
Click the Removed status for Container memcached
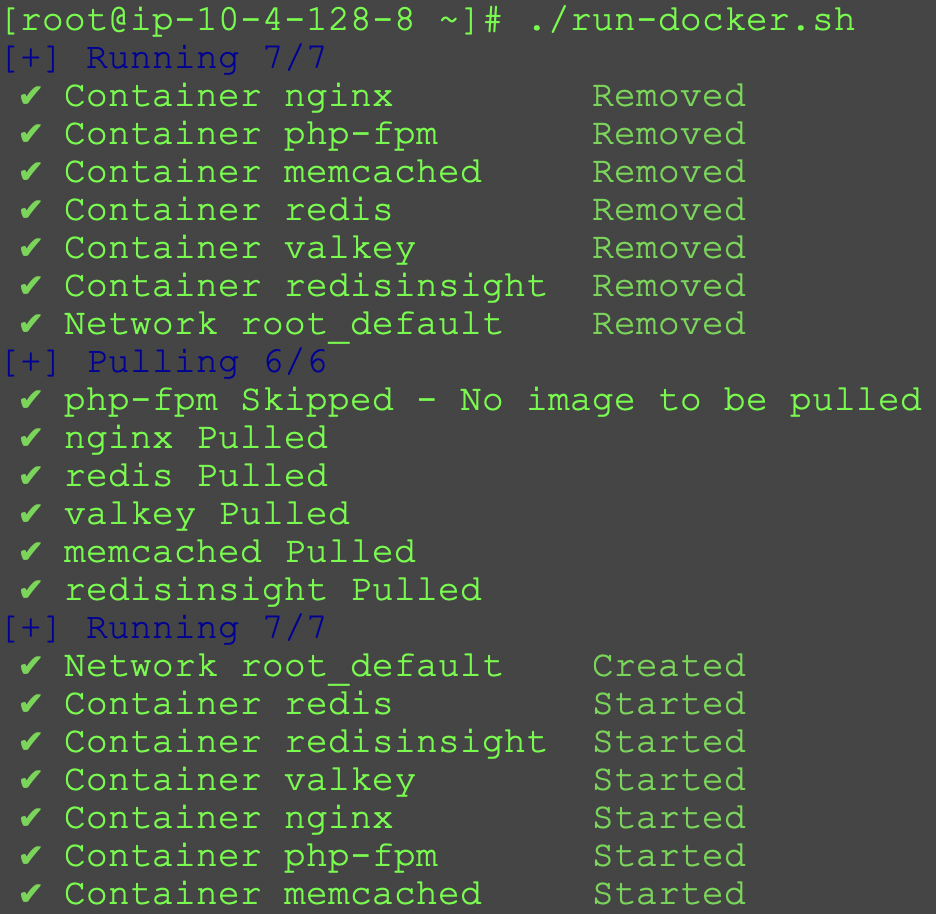[x=668, y=172]
